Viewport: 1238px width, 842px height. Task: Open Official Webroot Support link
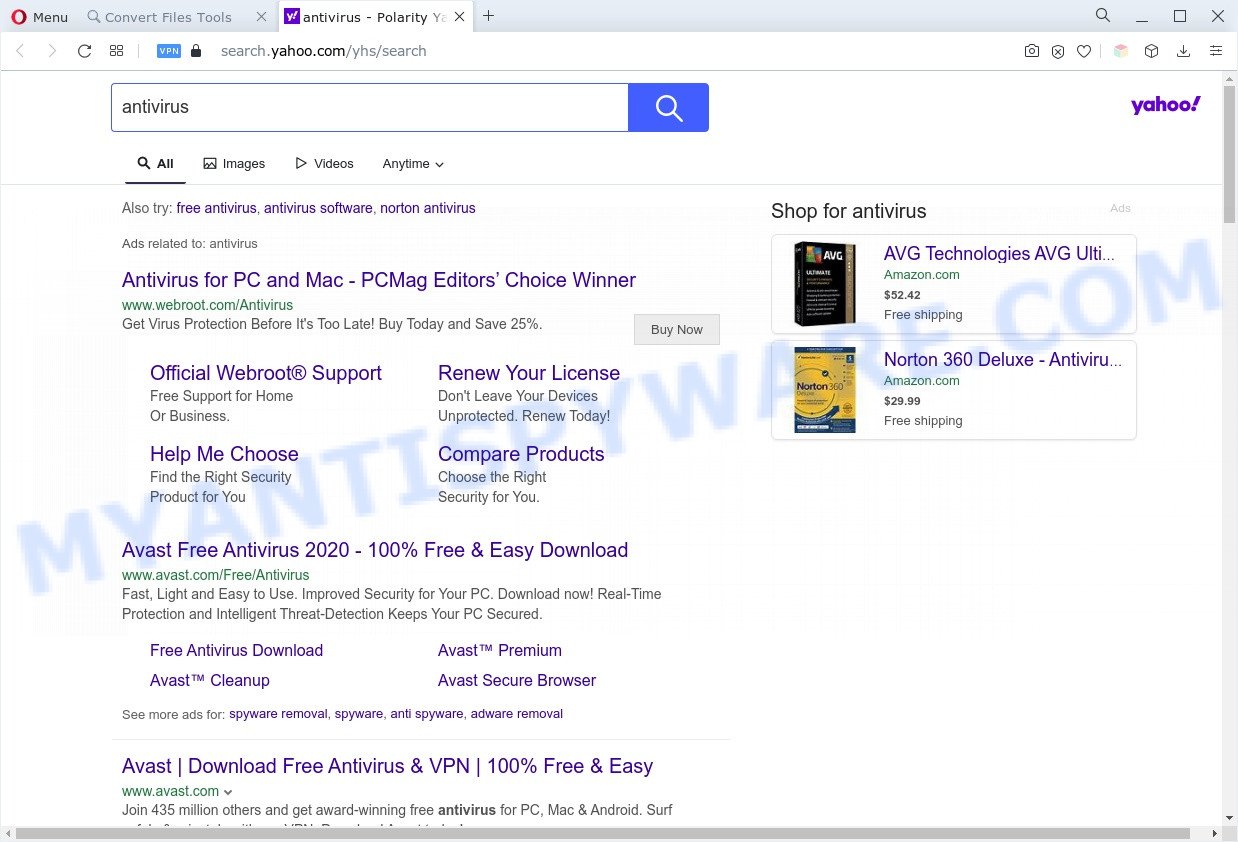click(266, 373)
